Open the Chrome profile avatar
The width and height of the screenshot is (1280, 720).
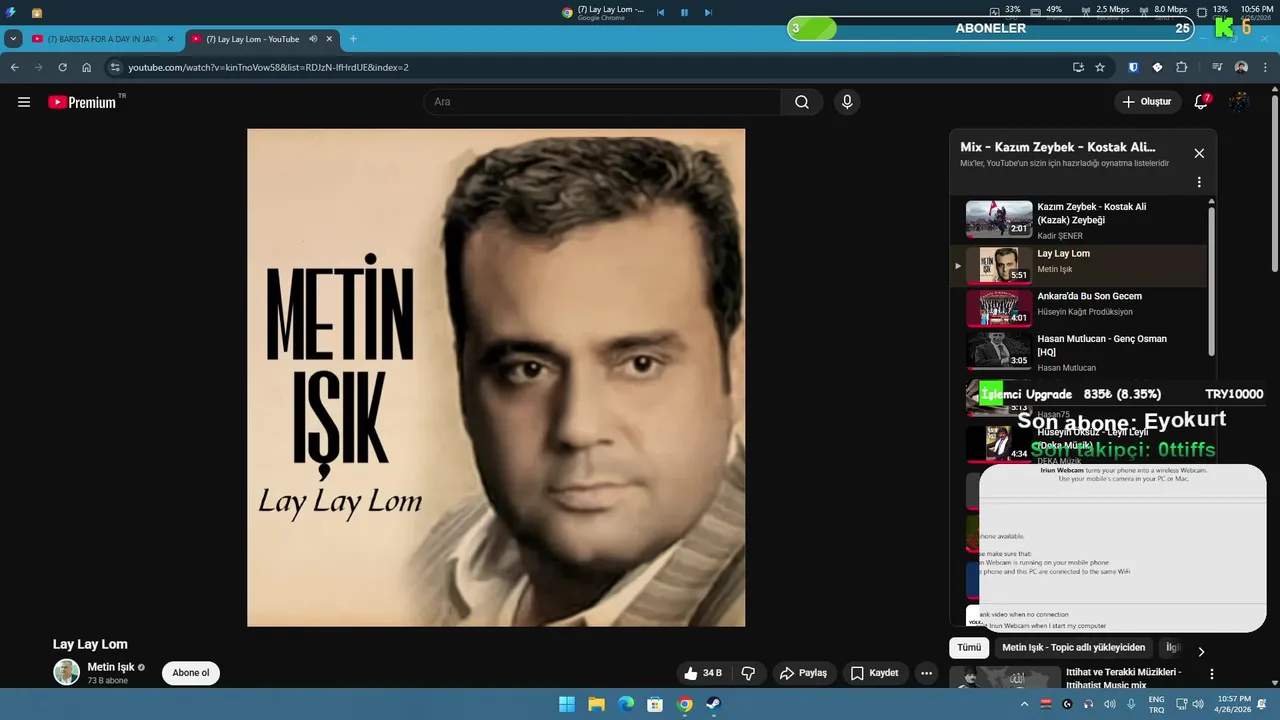1241,67
